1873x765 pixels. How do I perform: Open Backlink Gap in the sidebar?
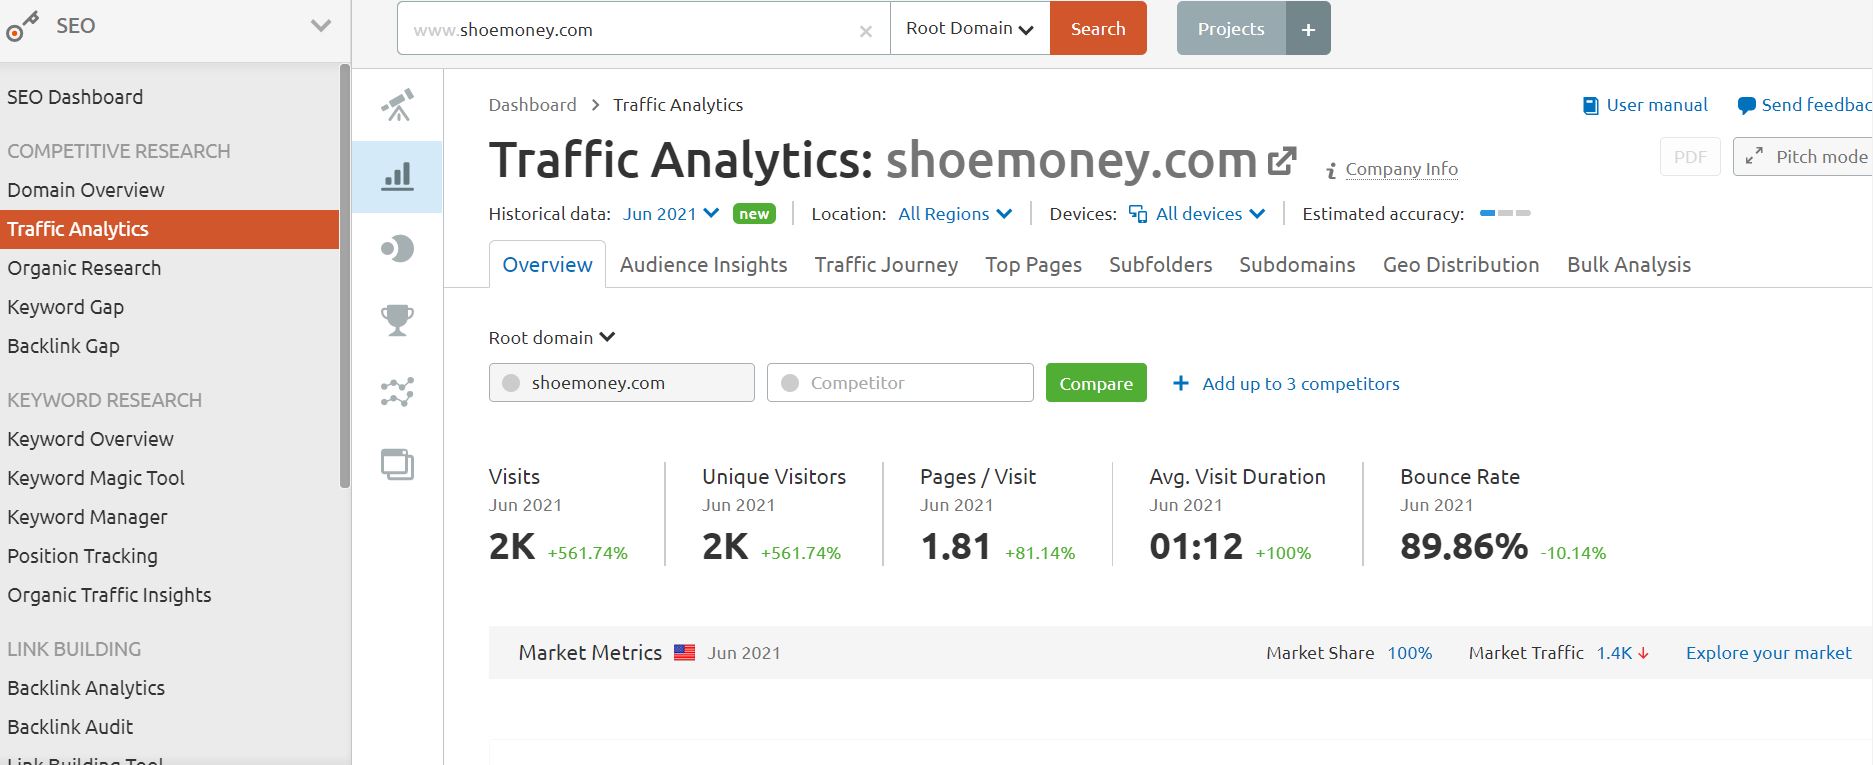pos(63,346)
